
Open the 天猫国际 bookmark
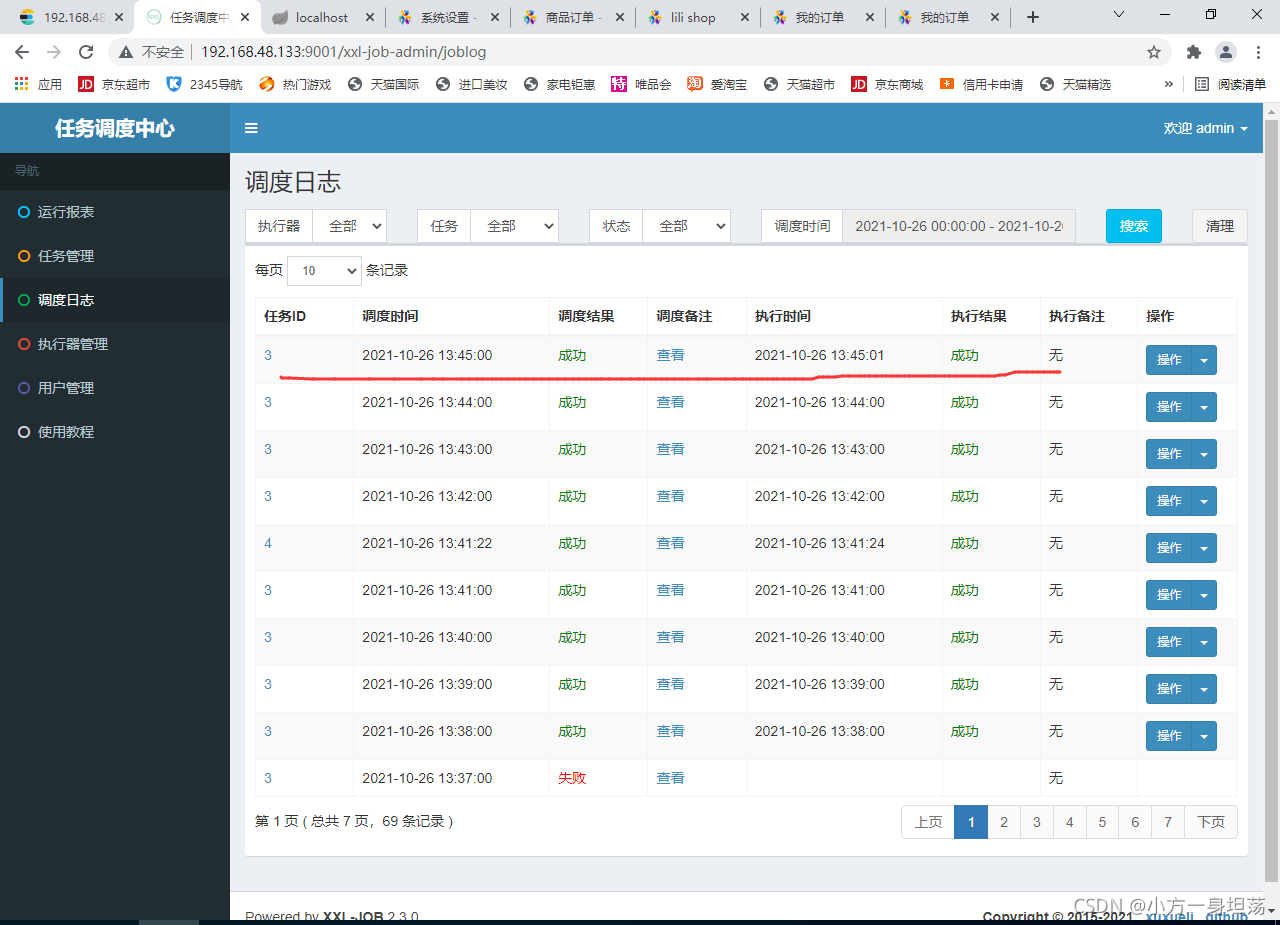(383, 84)
